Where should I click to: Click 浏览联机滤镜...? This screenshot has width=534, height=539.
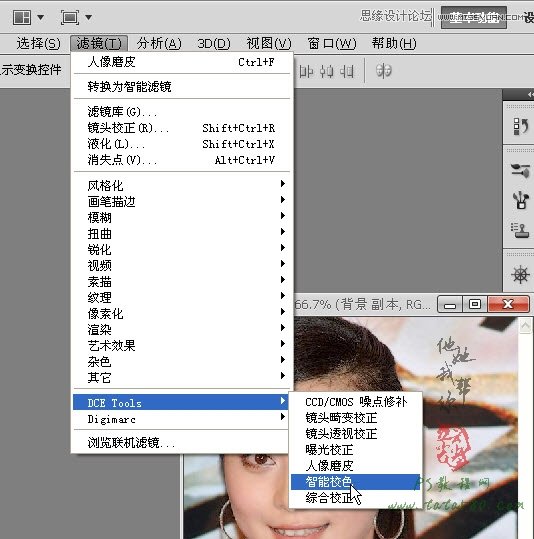181,443
